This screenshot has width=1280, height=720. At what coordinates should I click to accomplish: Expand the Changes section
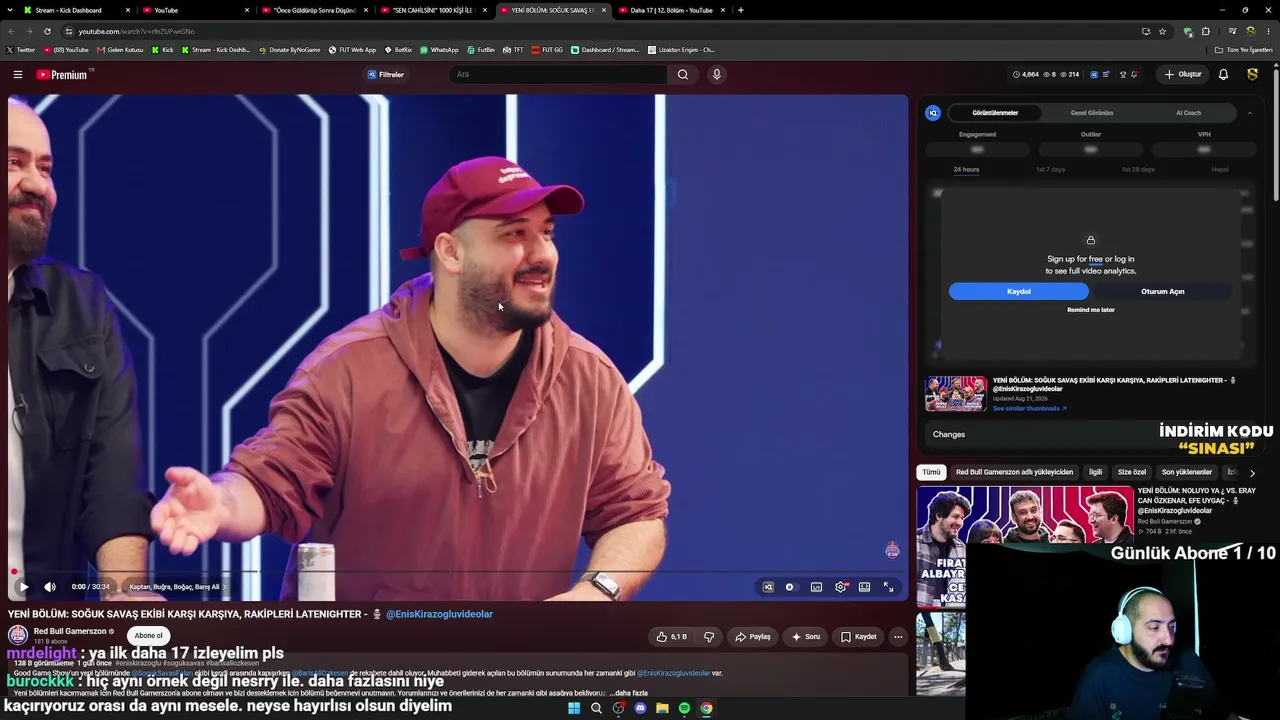tap(1090, 434)
